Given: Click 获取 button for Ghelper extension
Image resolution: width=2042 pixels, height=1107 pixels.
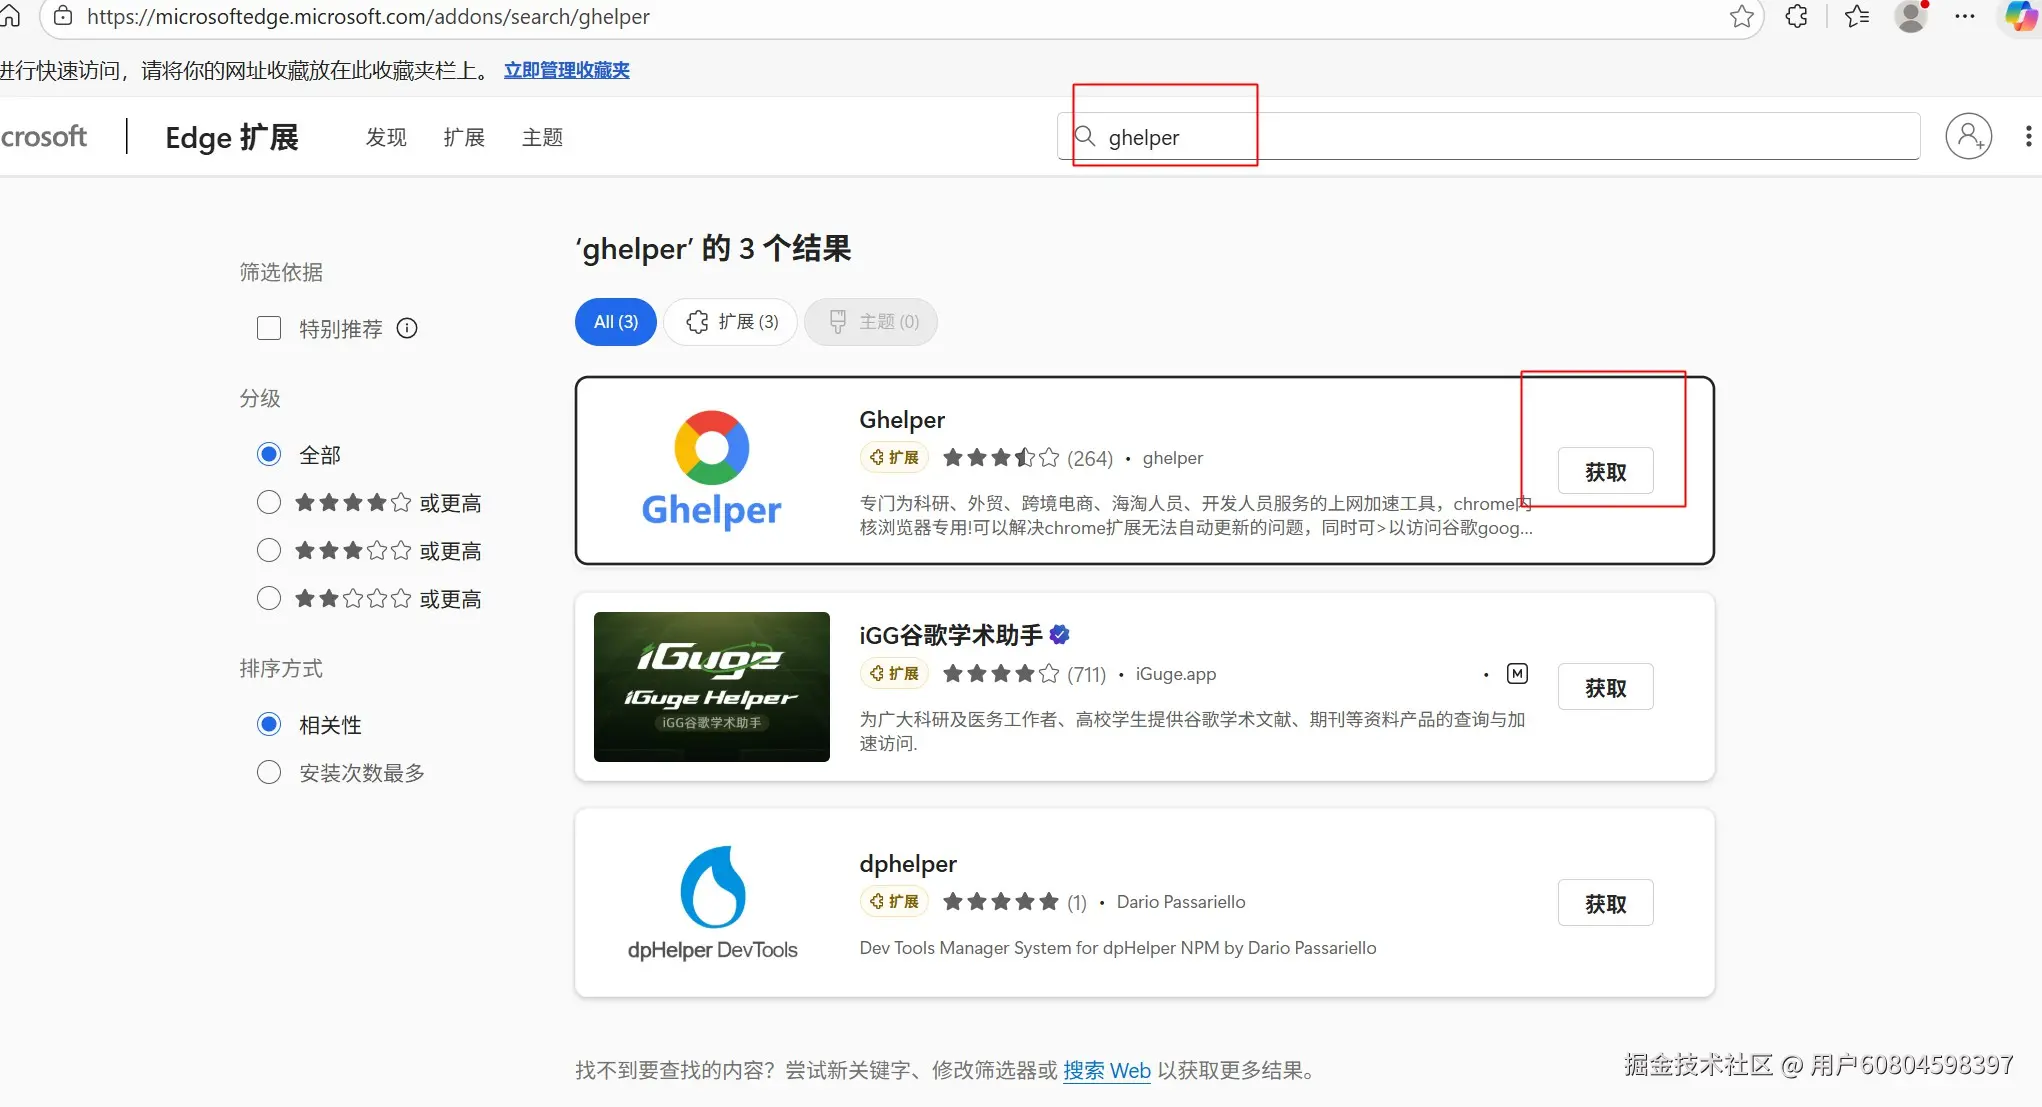Looking at the screenshot, I should 1605,471.
